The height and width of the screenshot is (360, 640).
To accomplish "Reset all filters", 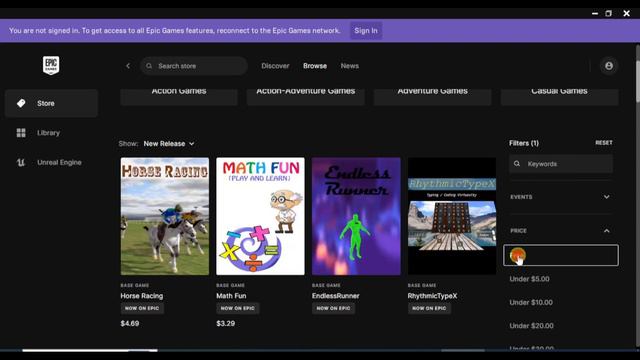I will tap(604, 143).
